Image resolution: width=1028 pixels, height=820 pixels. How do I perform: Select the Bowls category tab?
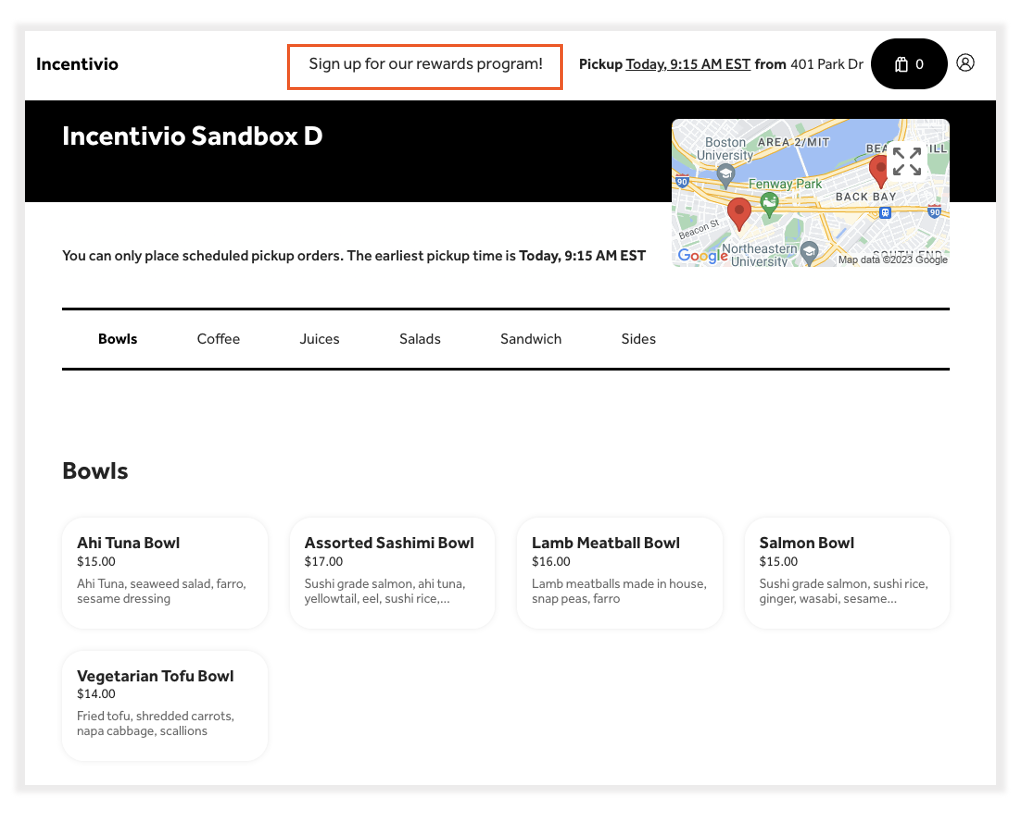pos(118,339)
